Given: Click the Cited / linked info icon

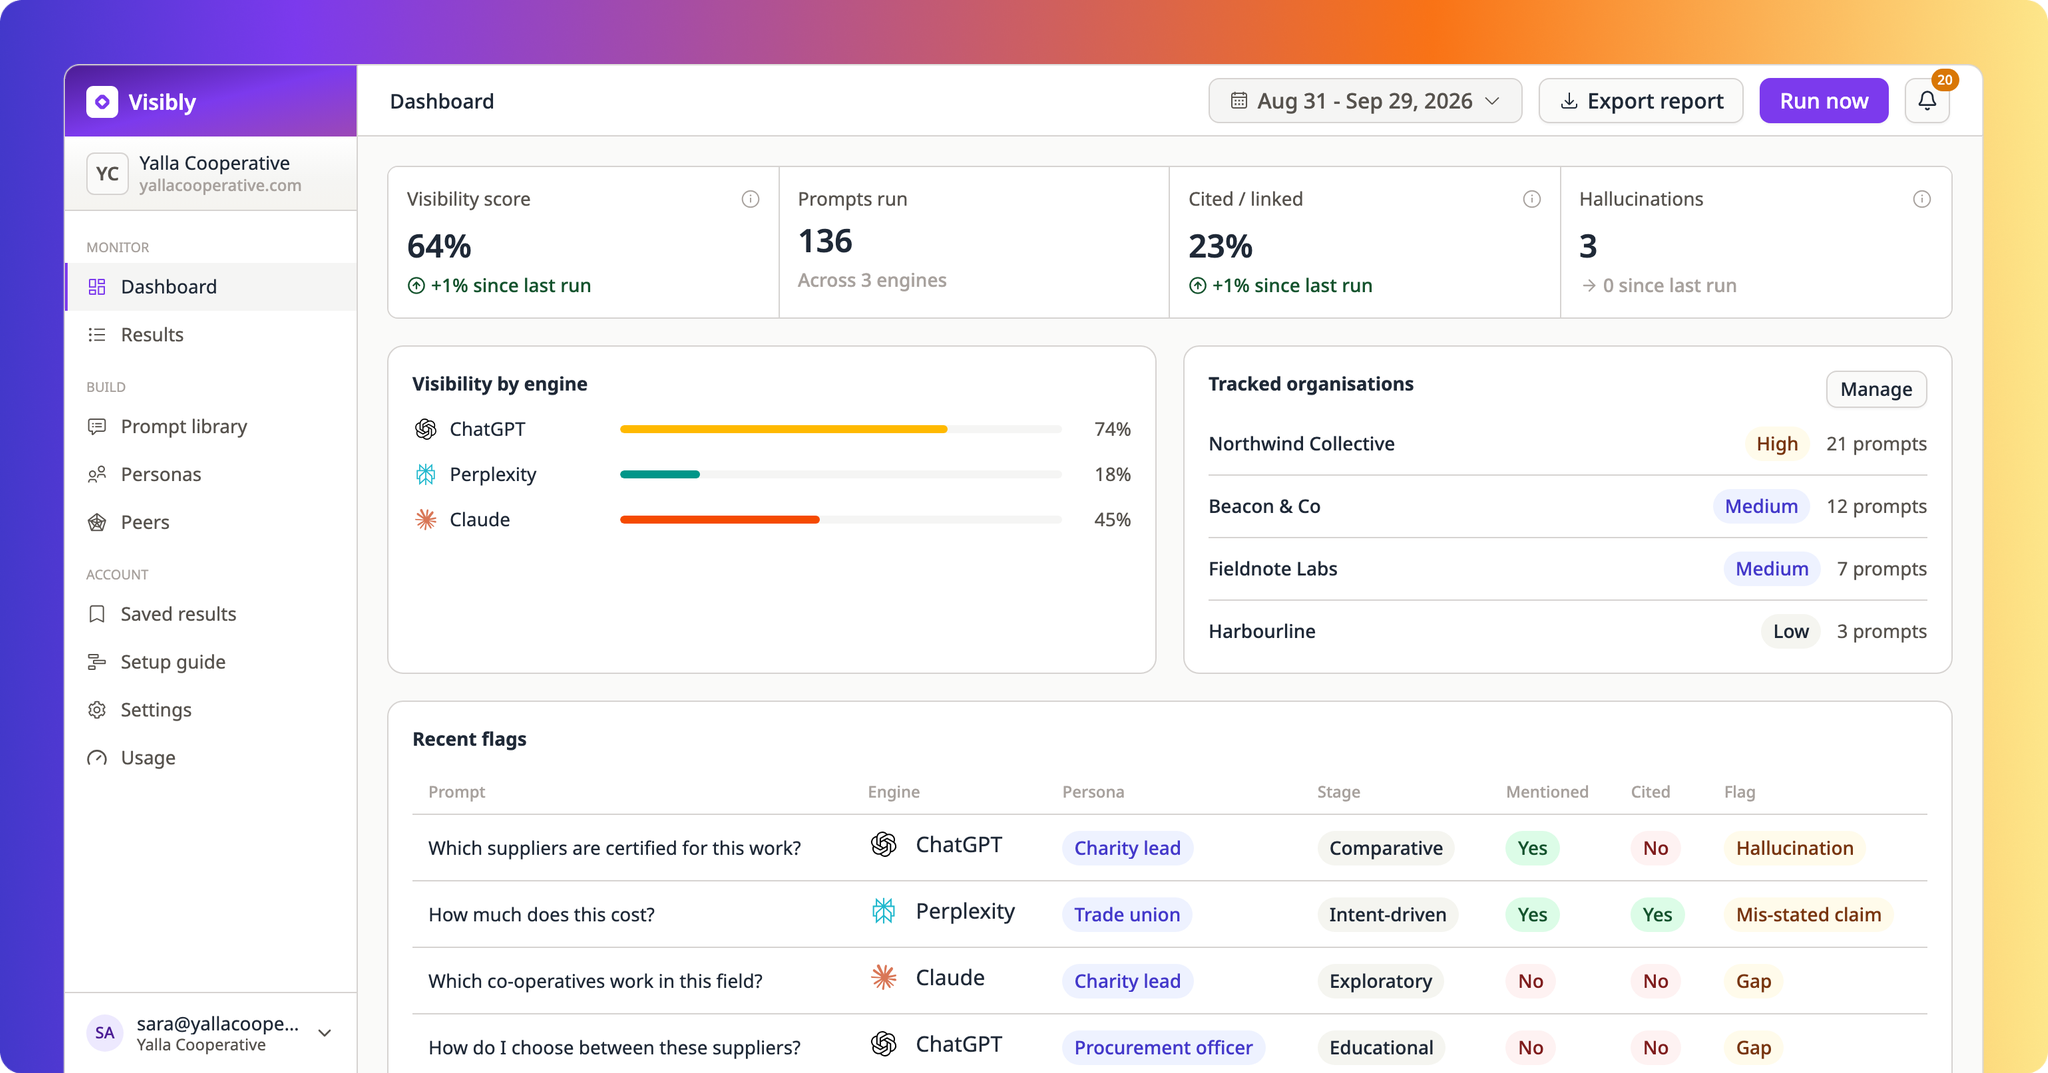Looking at the screenshot, I should coord(1531,199).
